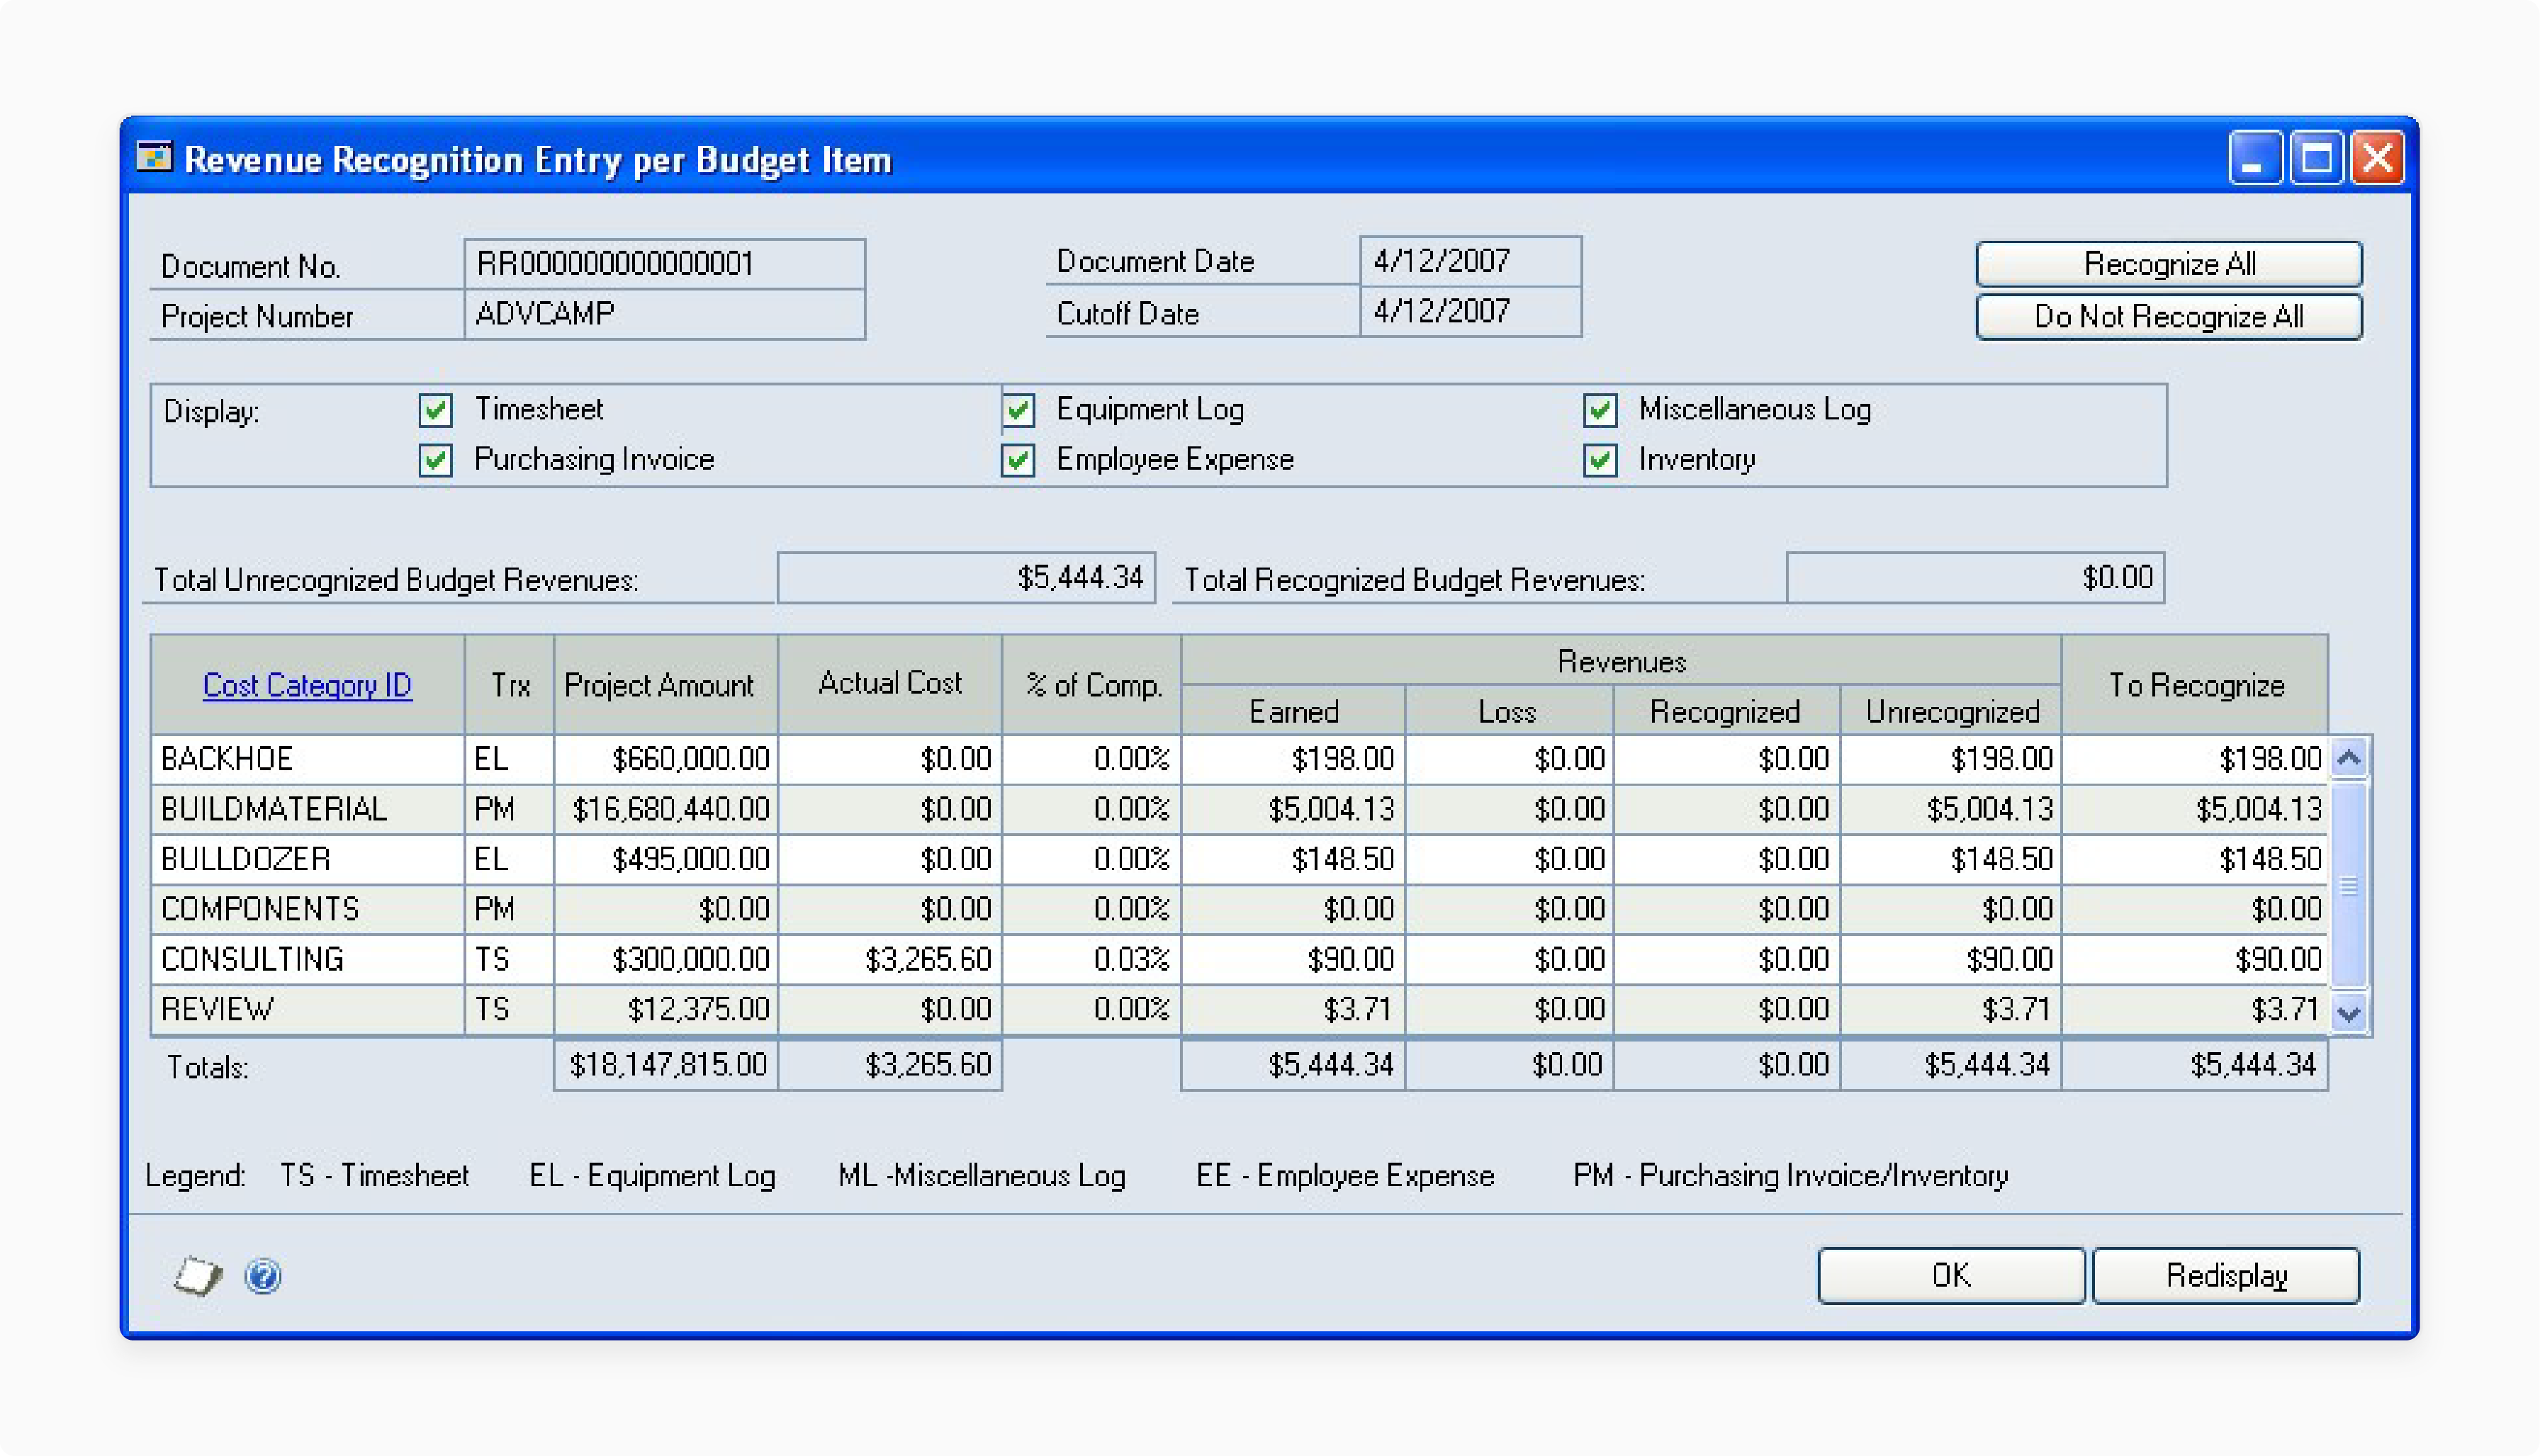2540x1456 pixels.
Task: Toggle the Miscellaneous Log checkbox
Action: (1600, 410)
